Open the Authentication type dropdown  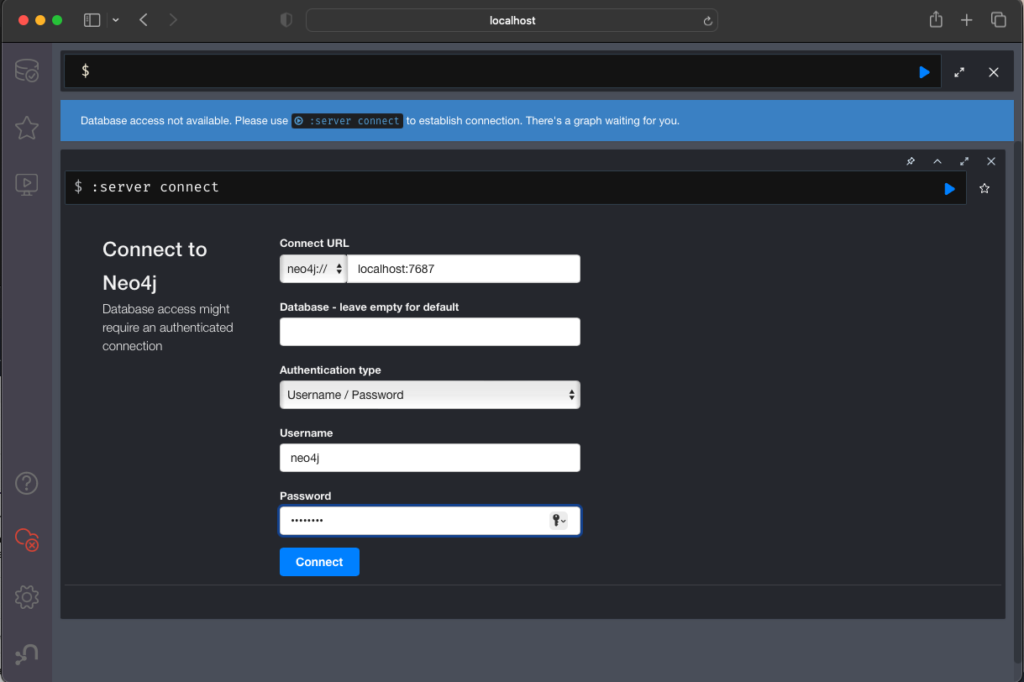click(430, 395)
